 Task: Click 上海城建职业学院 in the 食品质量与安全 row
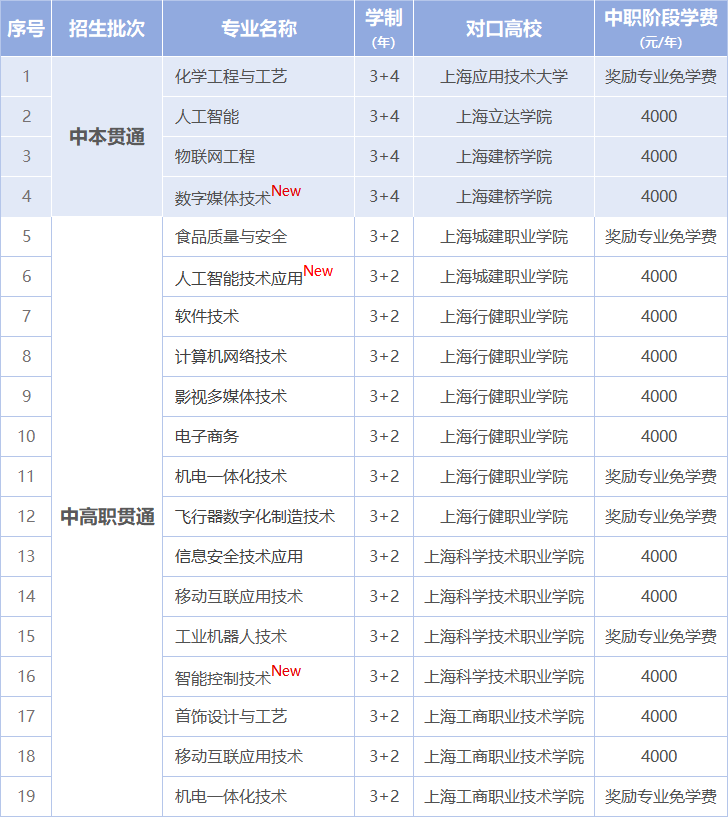(x=504, y=236)
